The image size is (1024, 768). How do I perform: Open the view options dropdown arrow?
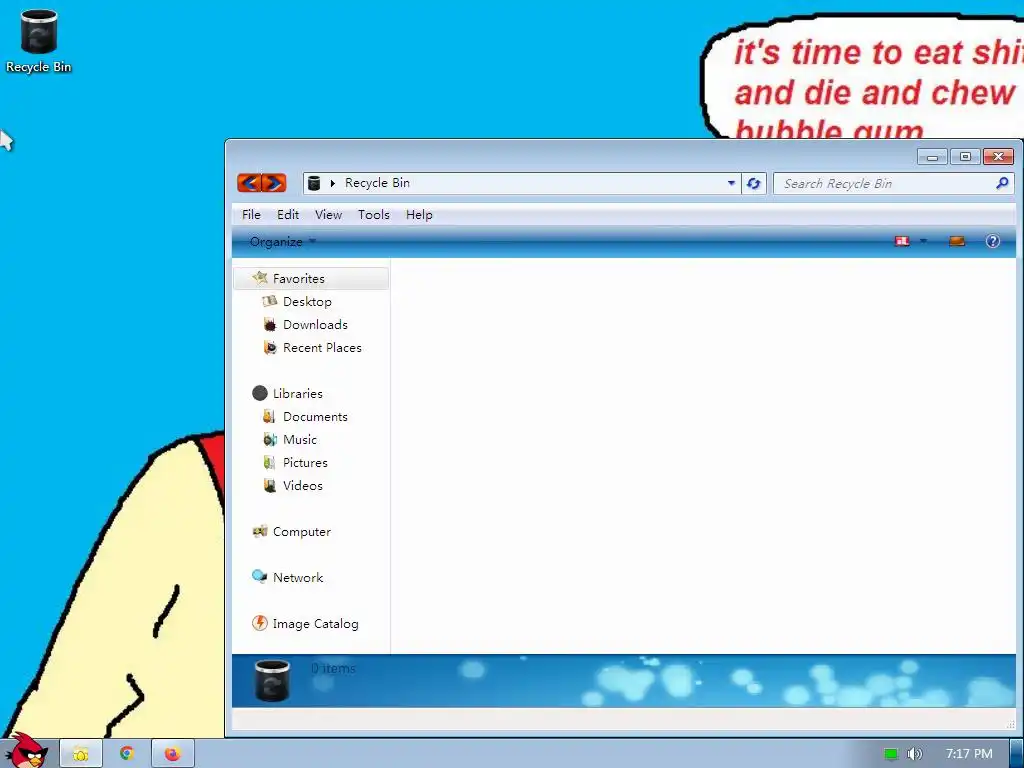pyautogui.click(x=923, y=241)
